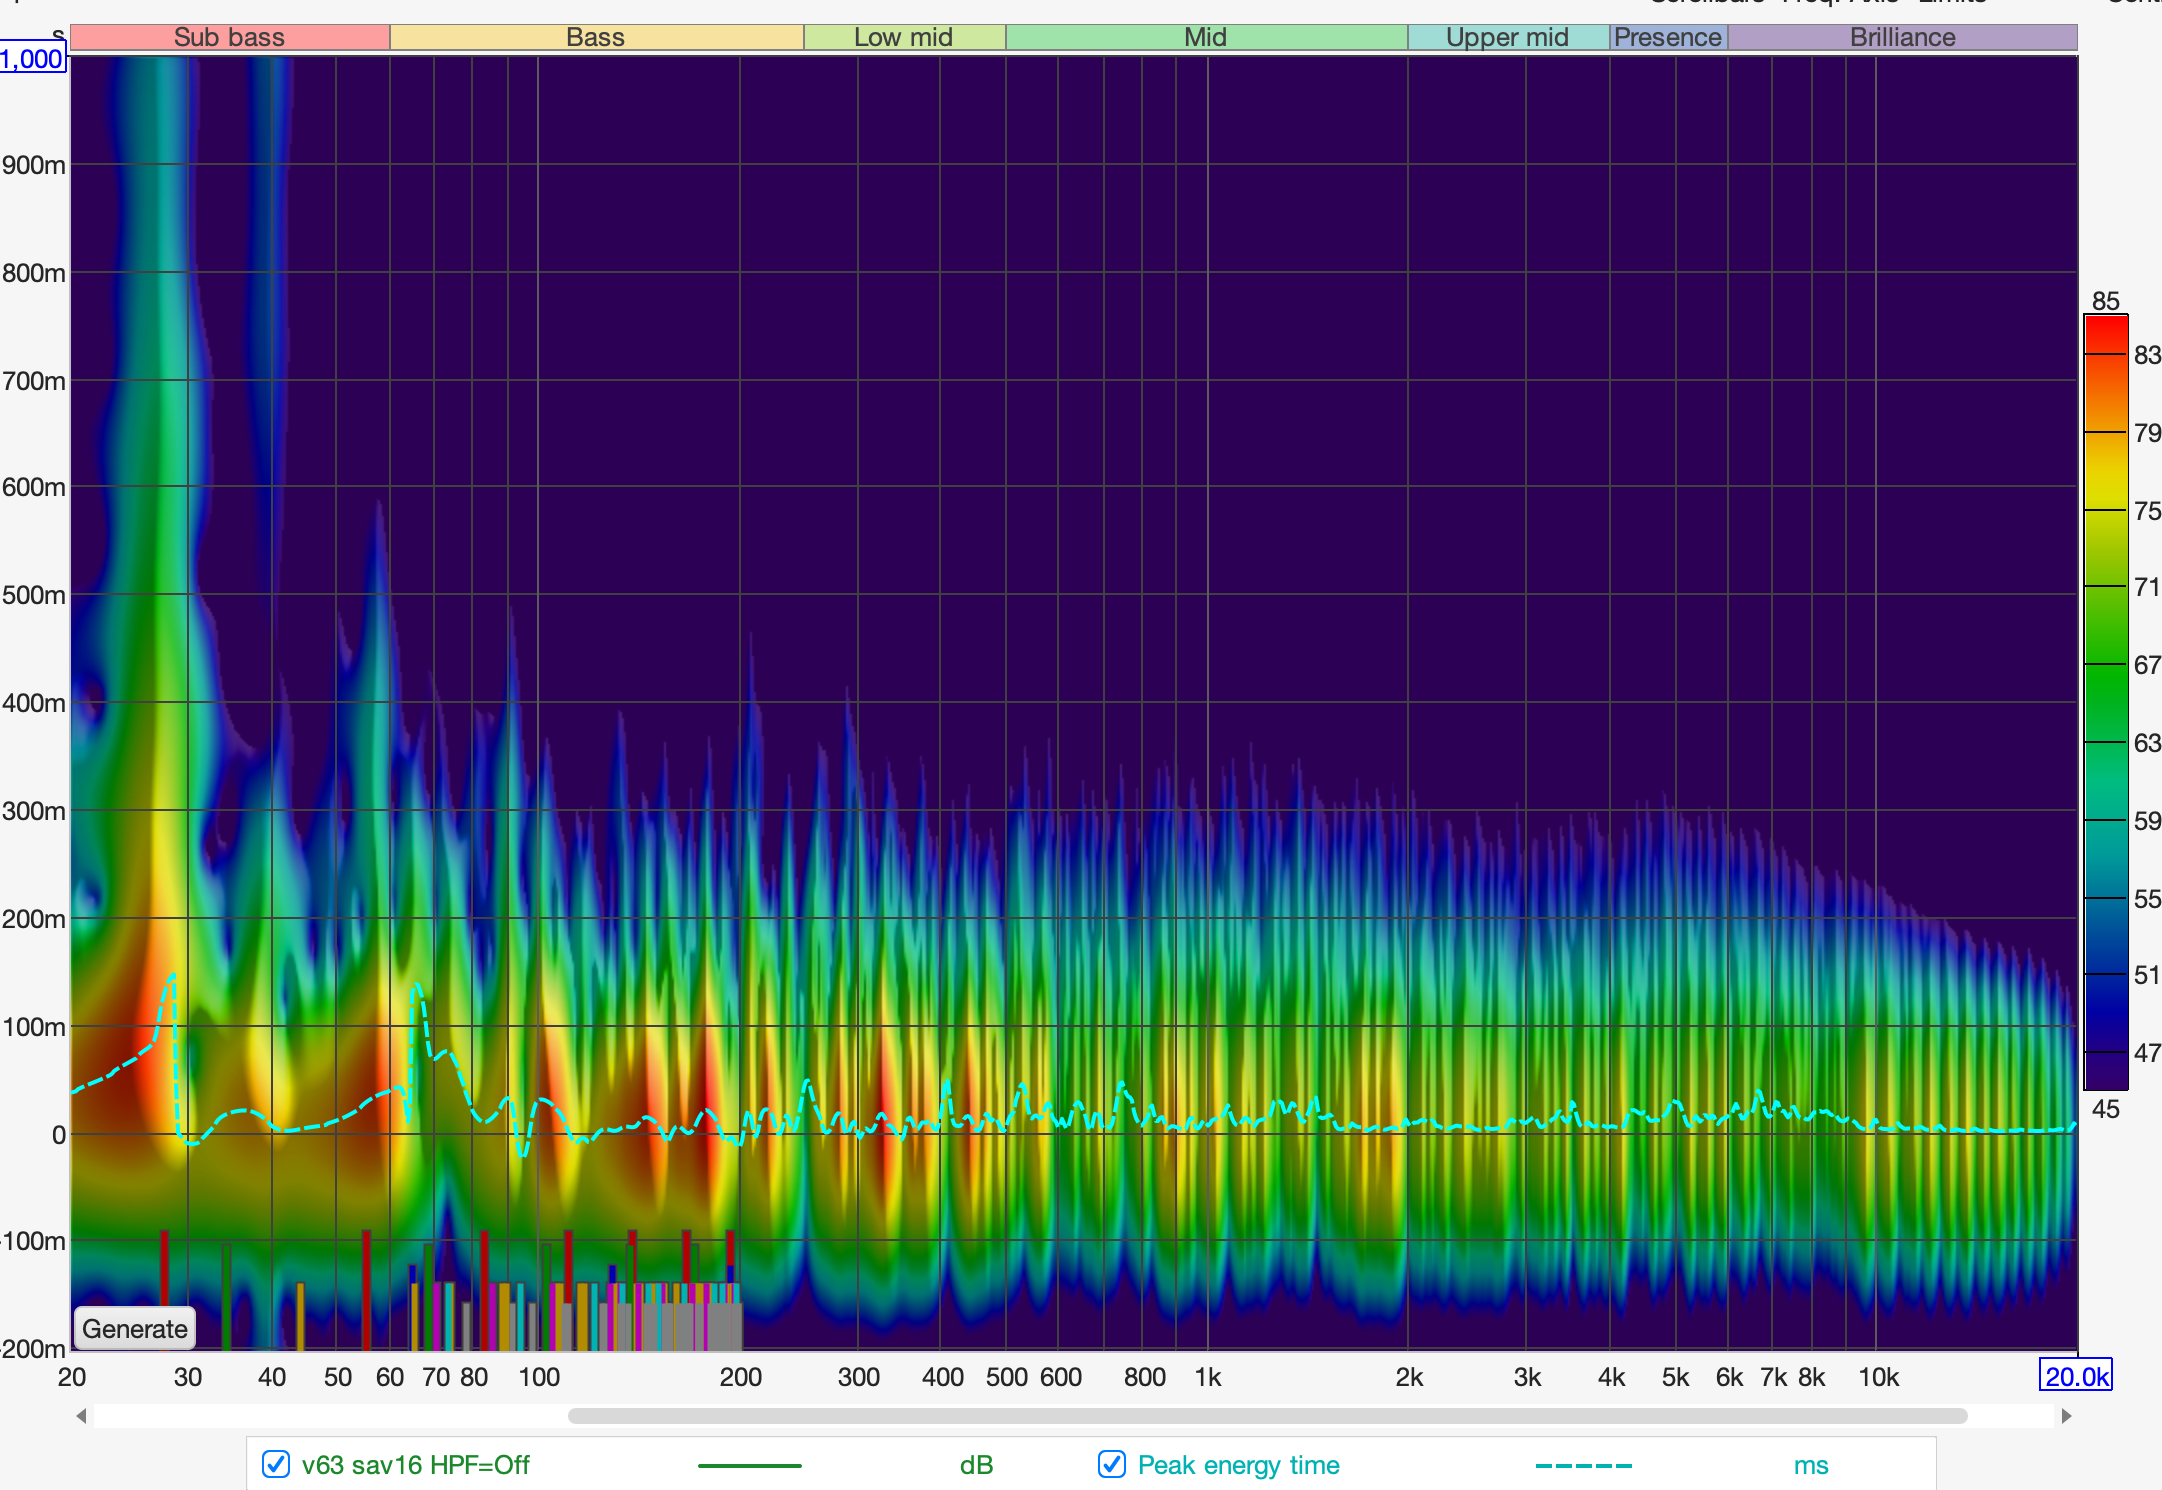Edit the 20.0k frequency axis limit
Screen dimensions: 2162x1490
2076,1377
